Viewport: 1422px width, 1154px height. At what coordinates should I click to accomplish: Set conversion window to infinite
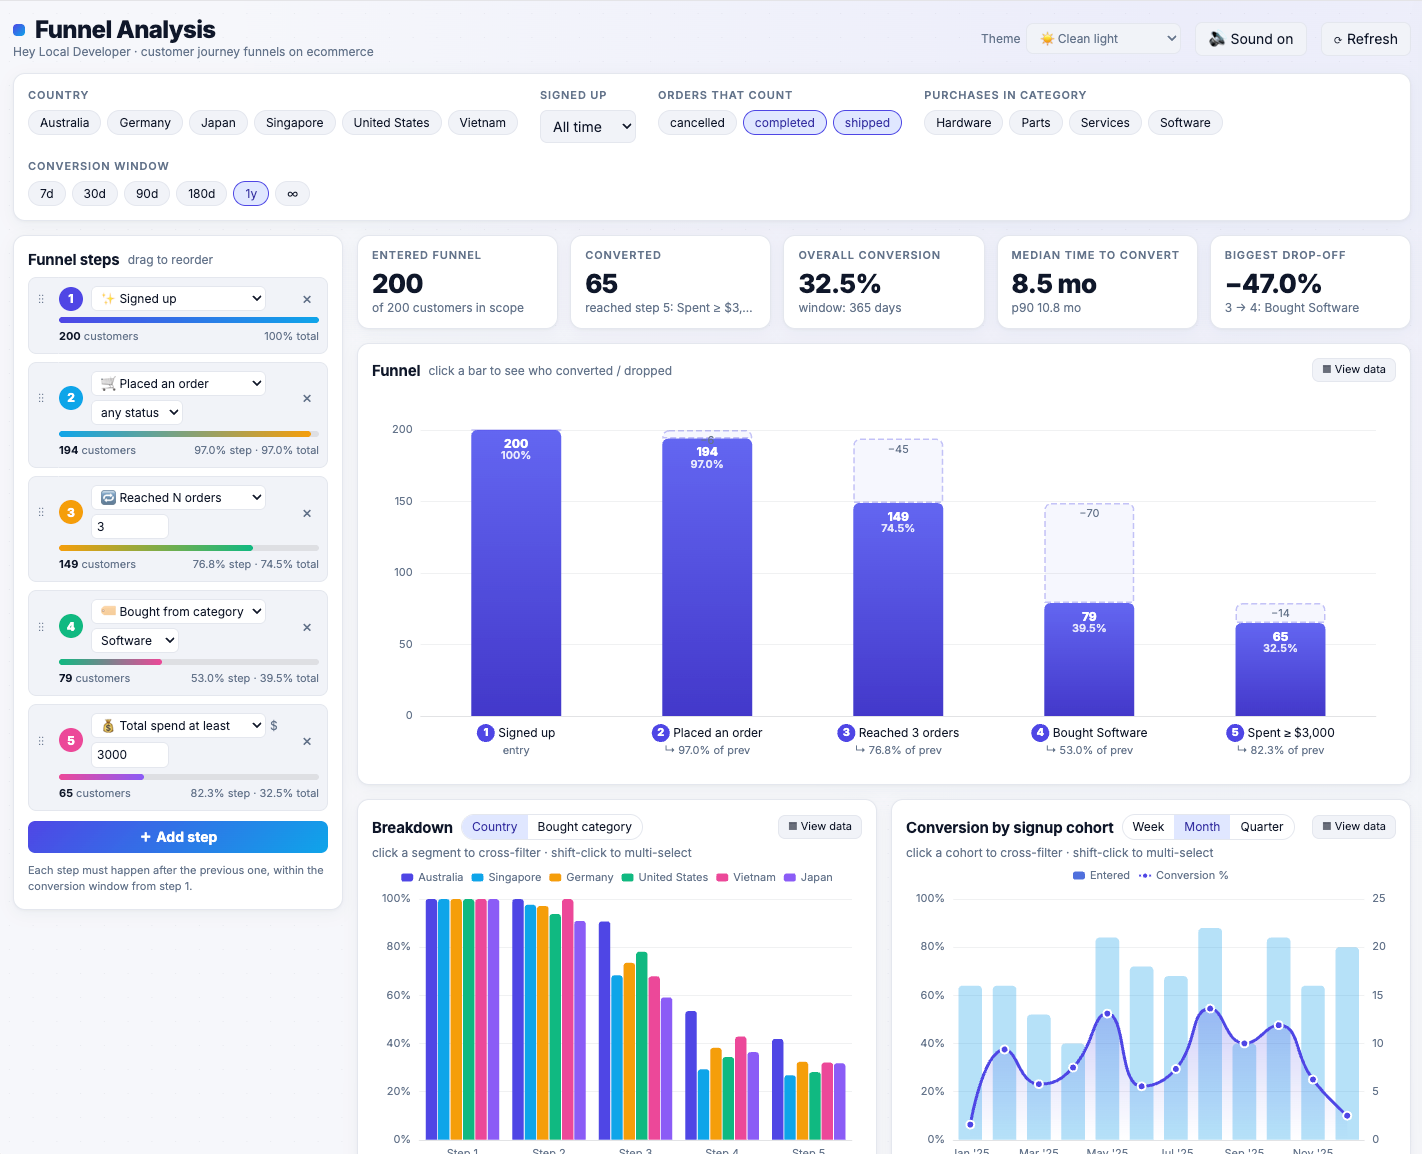(x=292, y=194)
